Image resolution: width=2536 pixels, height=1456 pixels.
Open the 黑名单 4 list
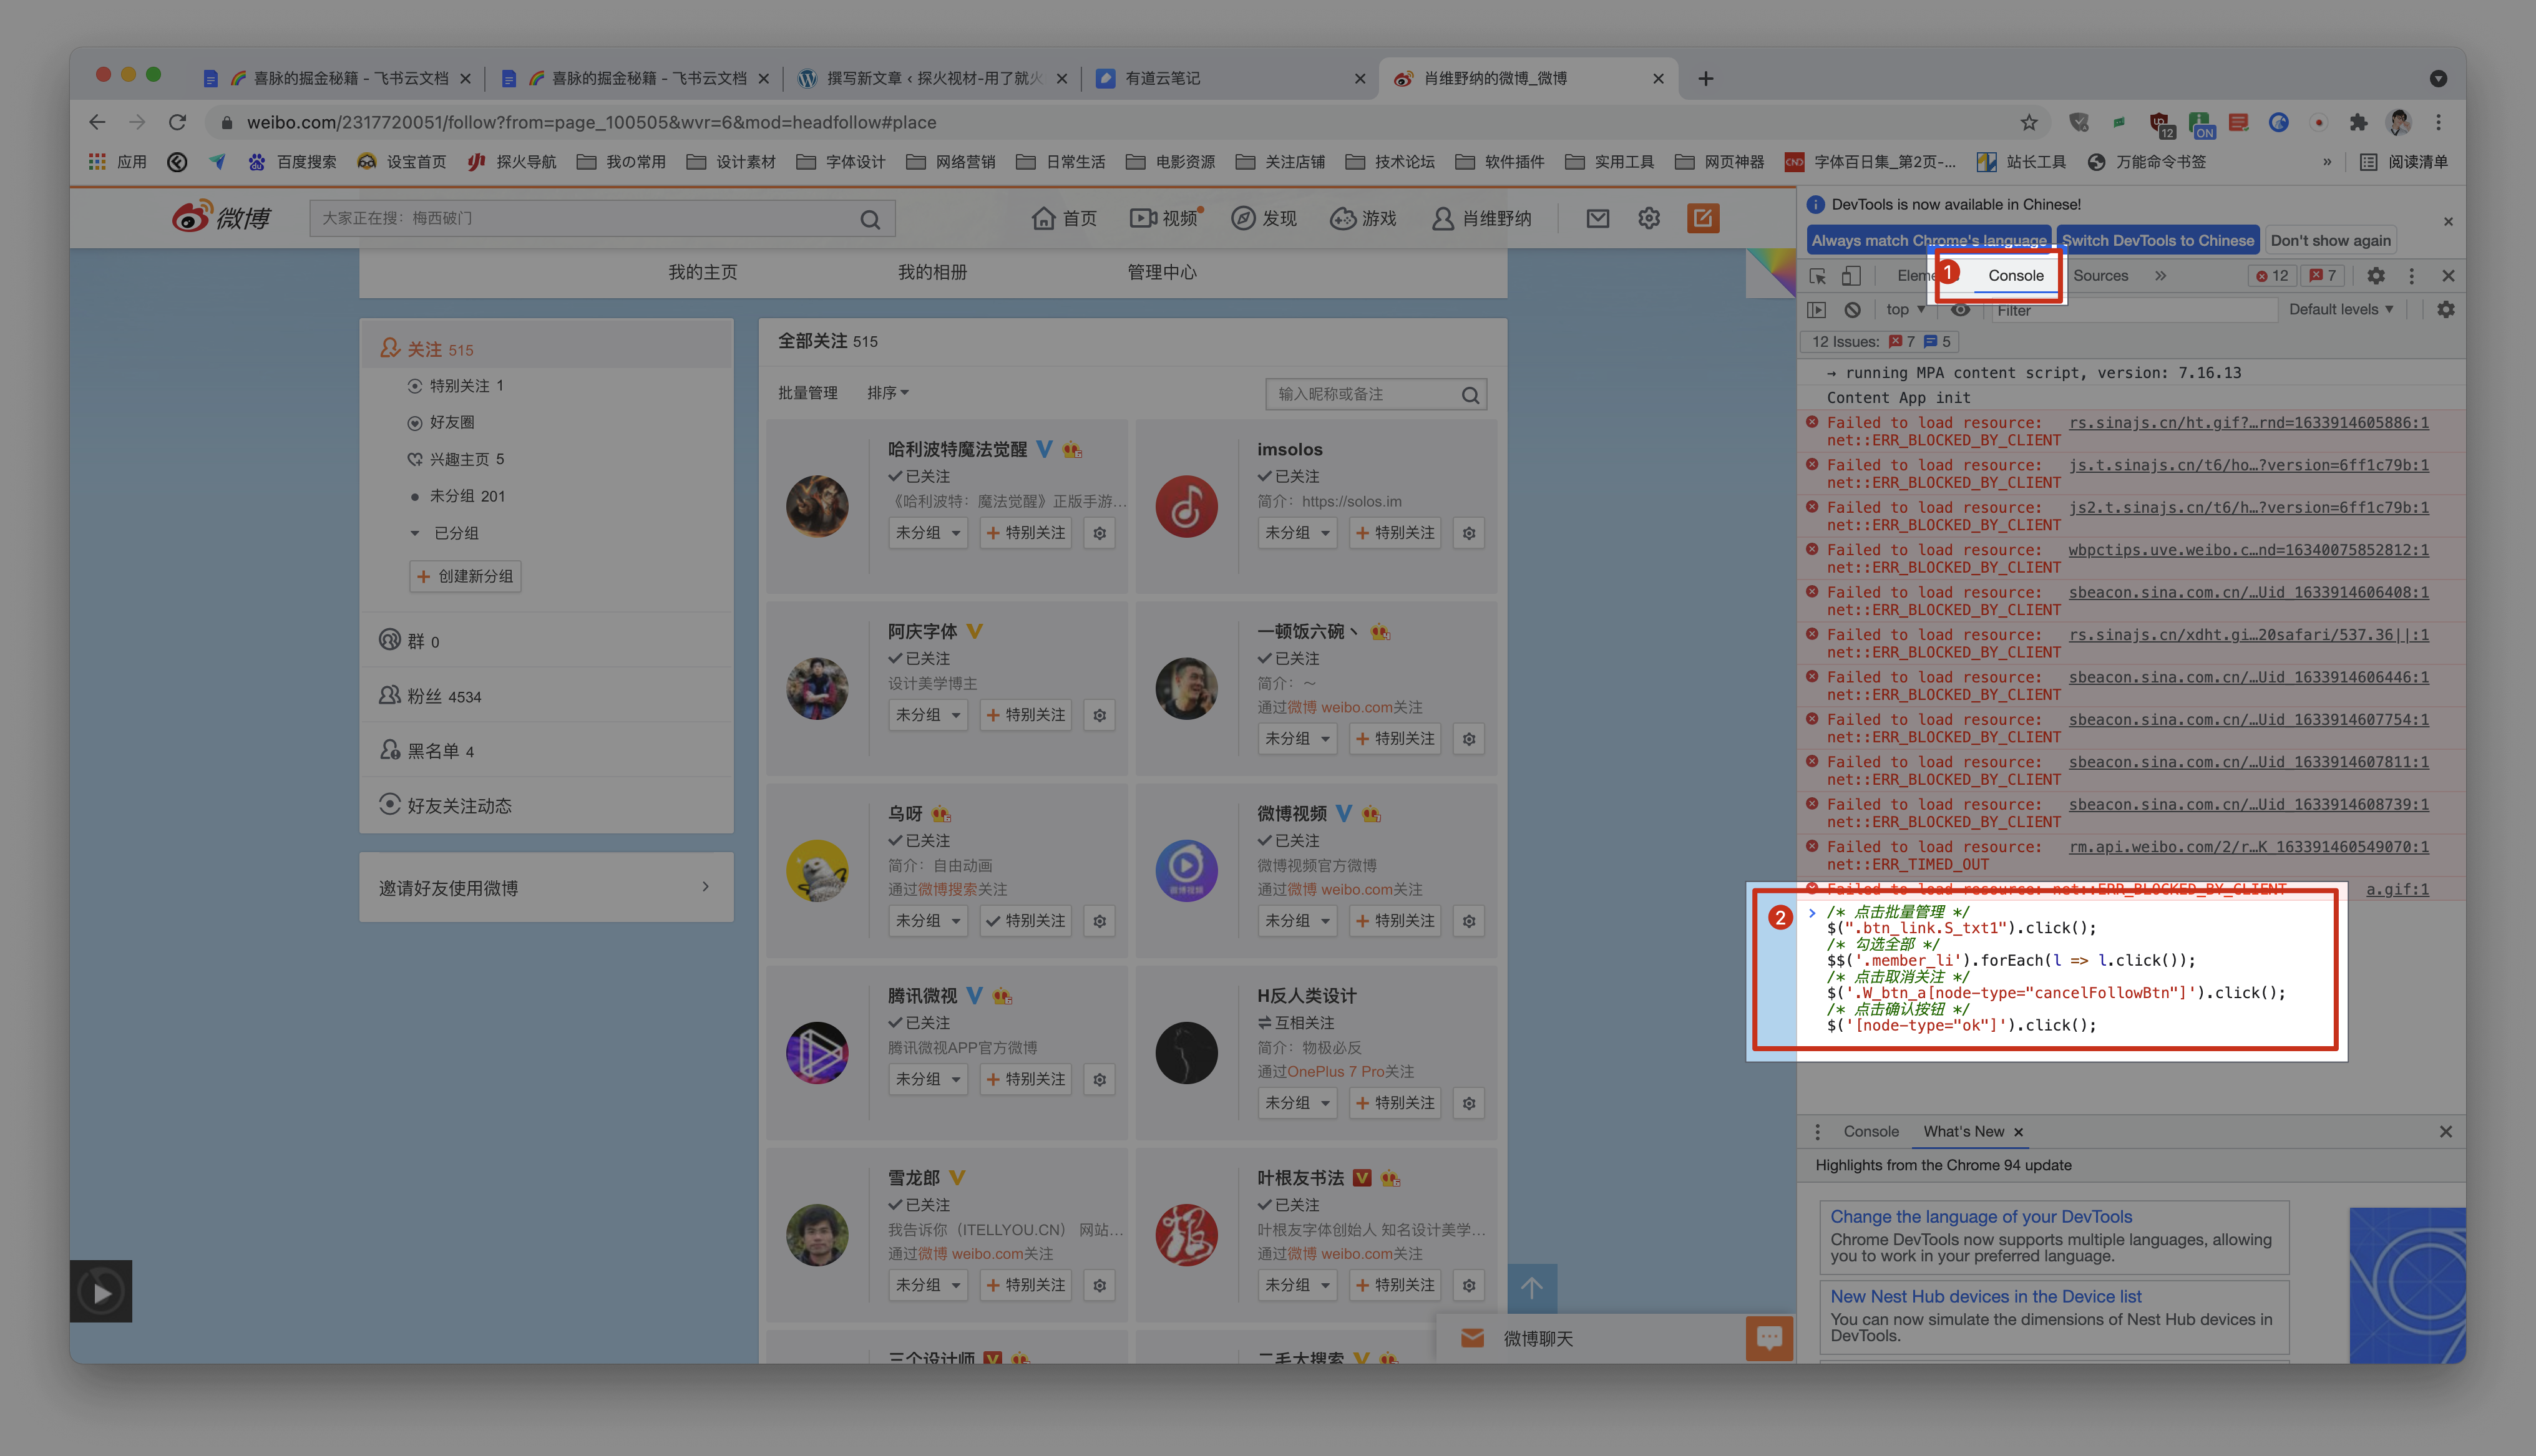tap(427, 751)
